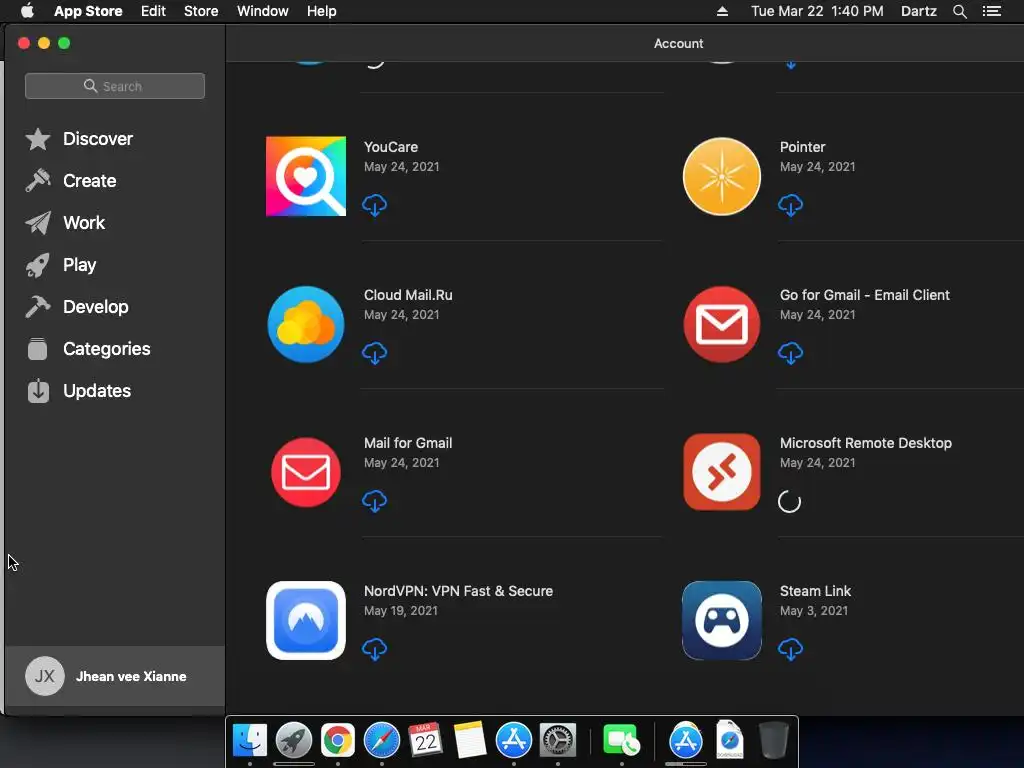Open the Play section

tap(61, 264)
